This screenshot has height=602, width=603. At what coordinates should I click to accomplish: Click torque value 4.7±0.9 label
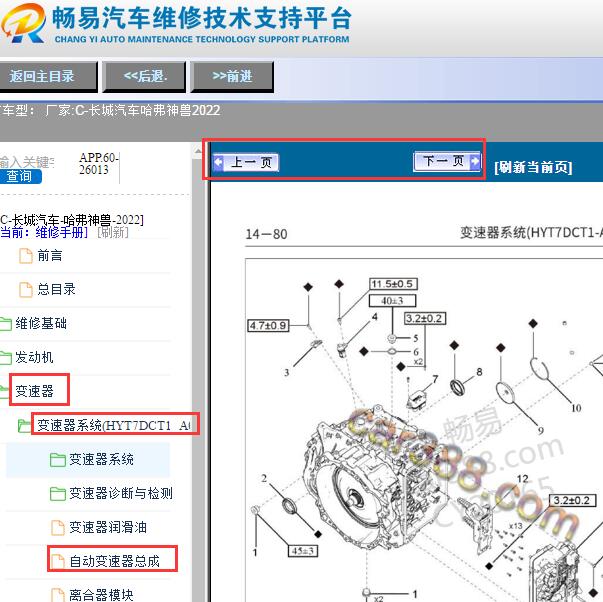pyautogui.click(x=268, y=326)
